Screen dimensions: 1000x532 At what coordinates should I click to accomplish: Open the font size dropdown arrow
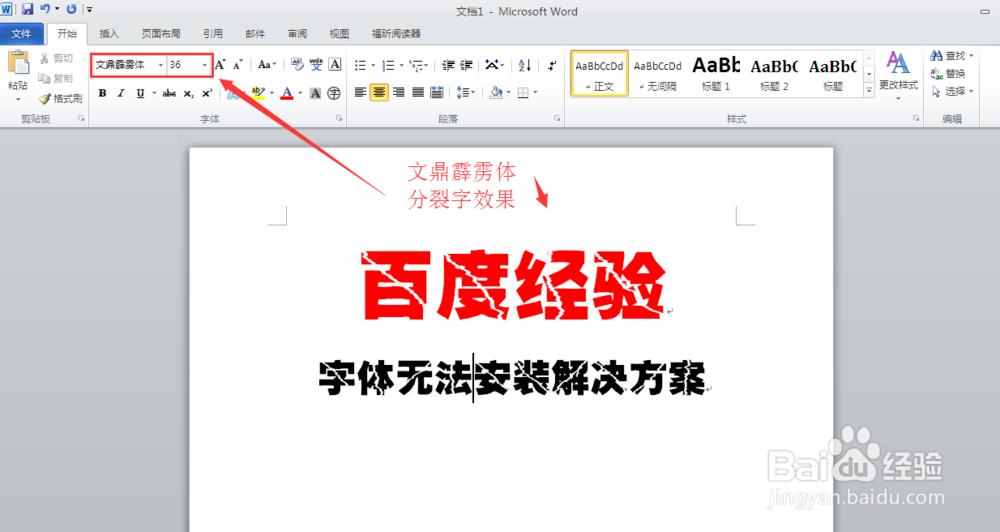coord(204,65)
